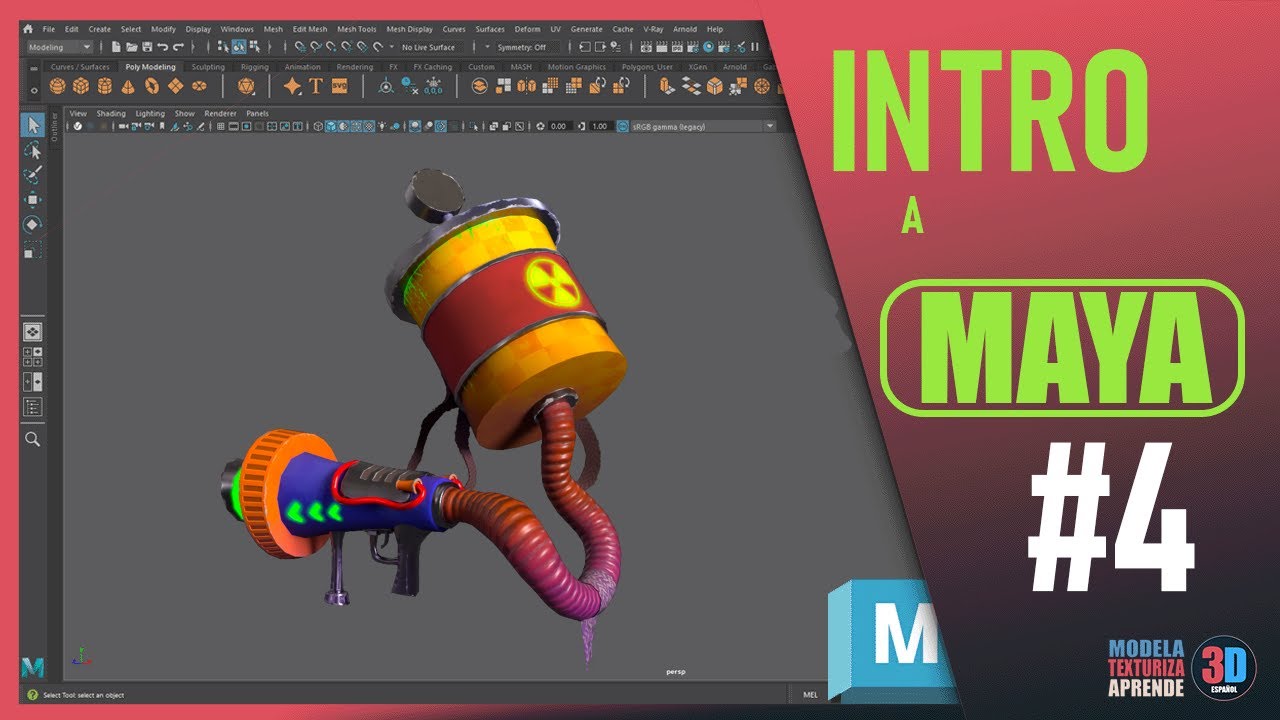The height and width of the screenshot is (720, 1280).
Task: Click the Redo arrow
Action: tap(178, 47)
